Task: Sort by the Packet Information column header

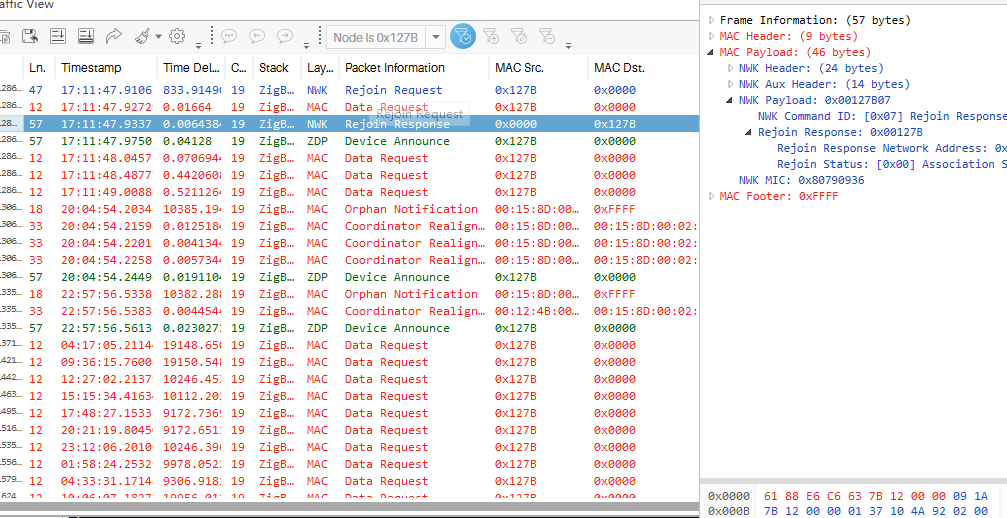Action: coord(414,67)
